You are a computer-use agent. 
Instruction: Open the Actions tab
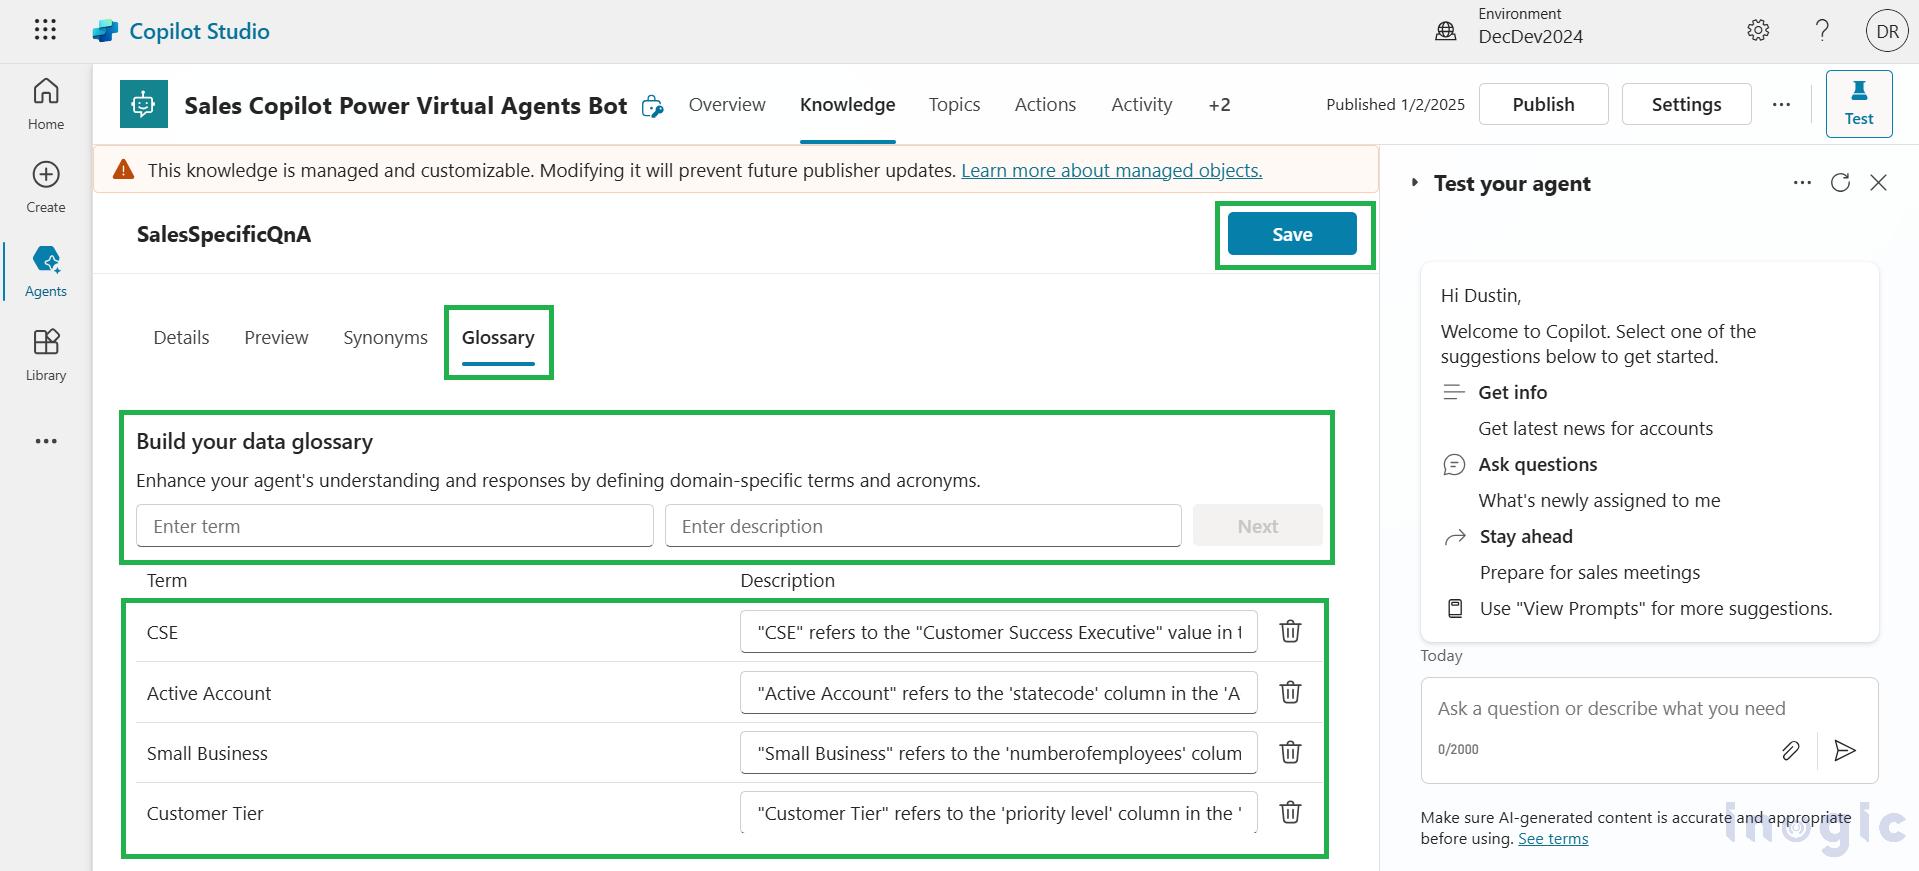coord(1045,104)
